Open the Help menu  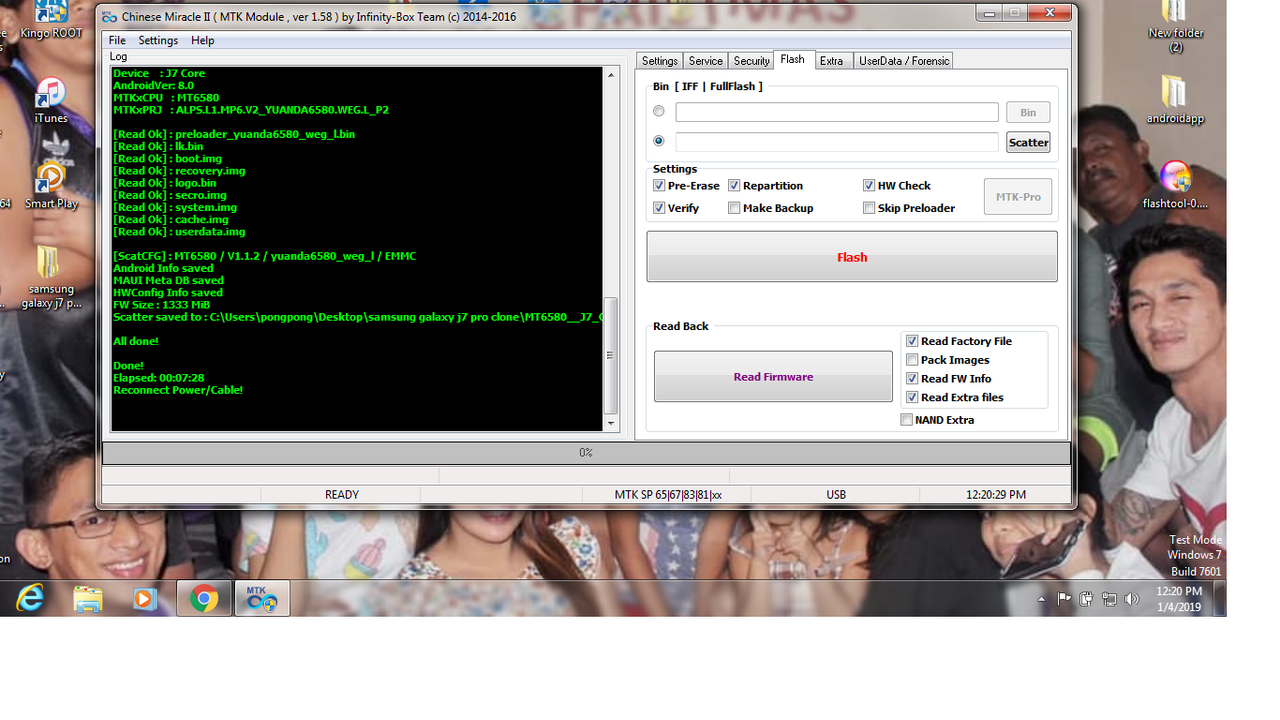click(202, 40)
